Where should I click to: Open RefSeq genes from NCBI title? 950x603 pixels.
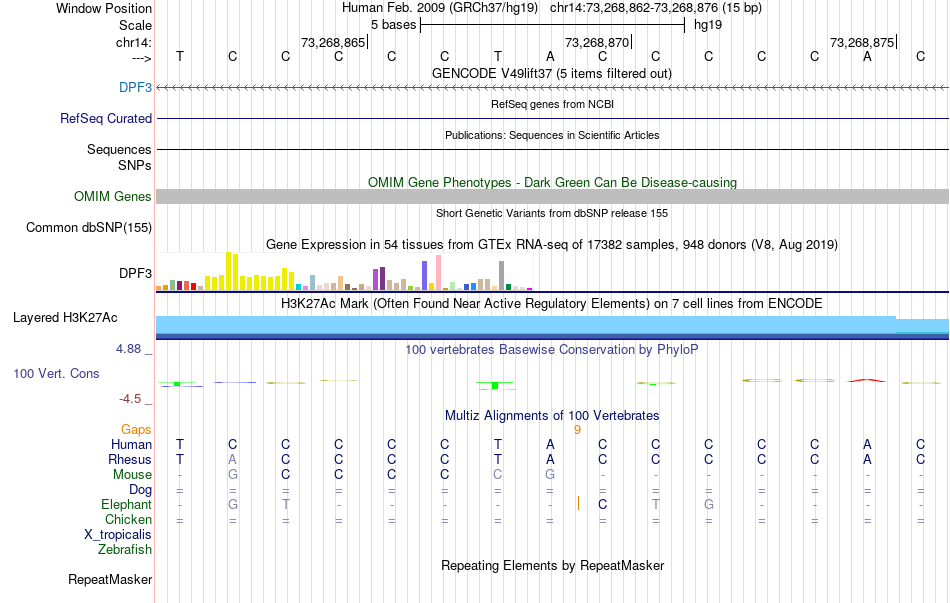click(552, 104)
